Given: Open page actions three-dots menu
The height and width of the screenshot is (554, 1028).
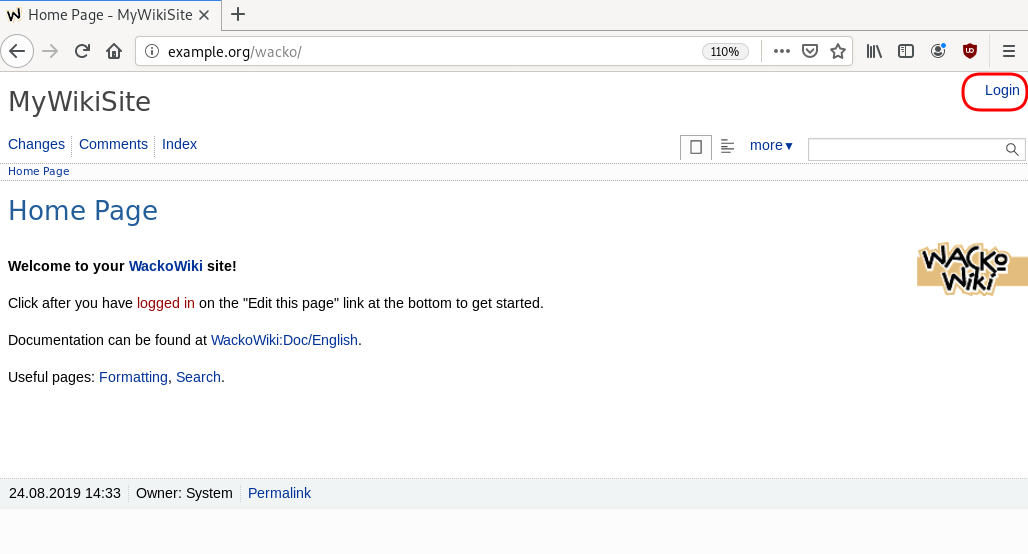Looking at the screenshot, I should [781, 51].
